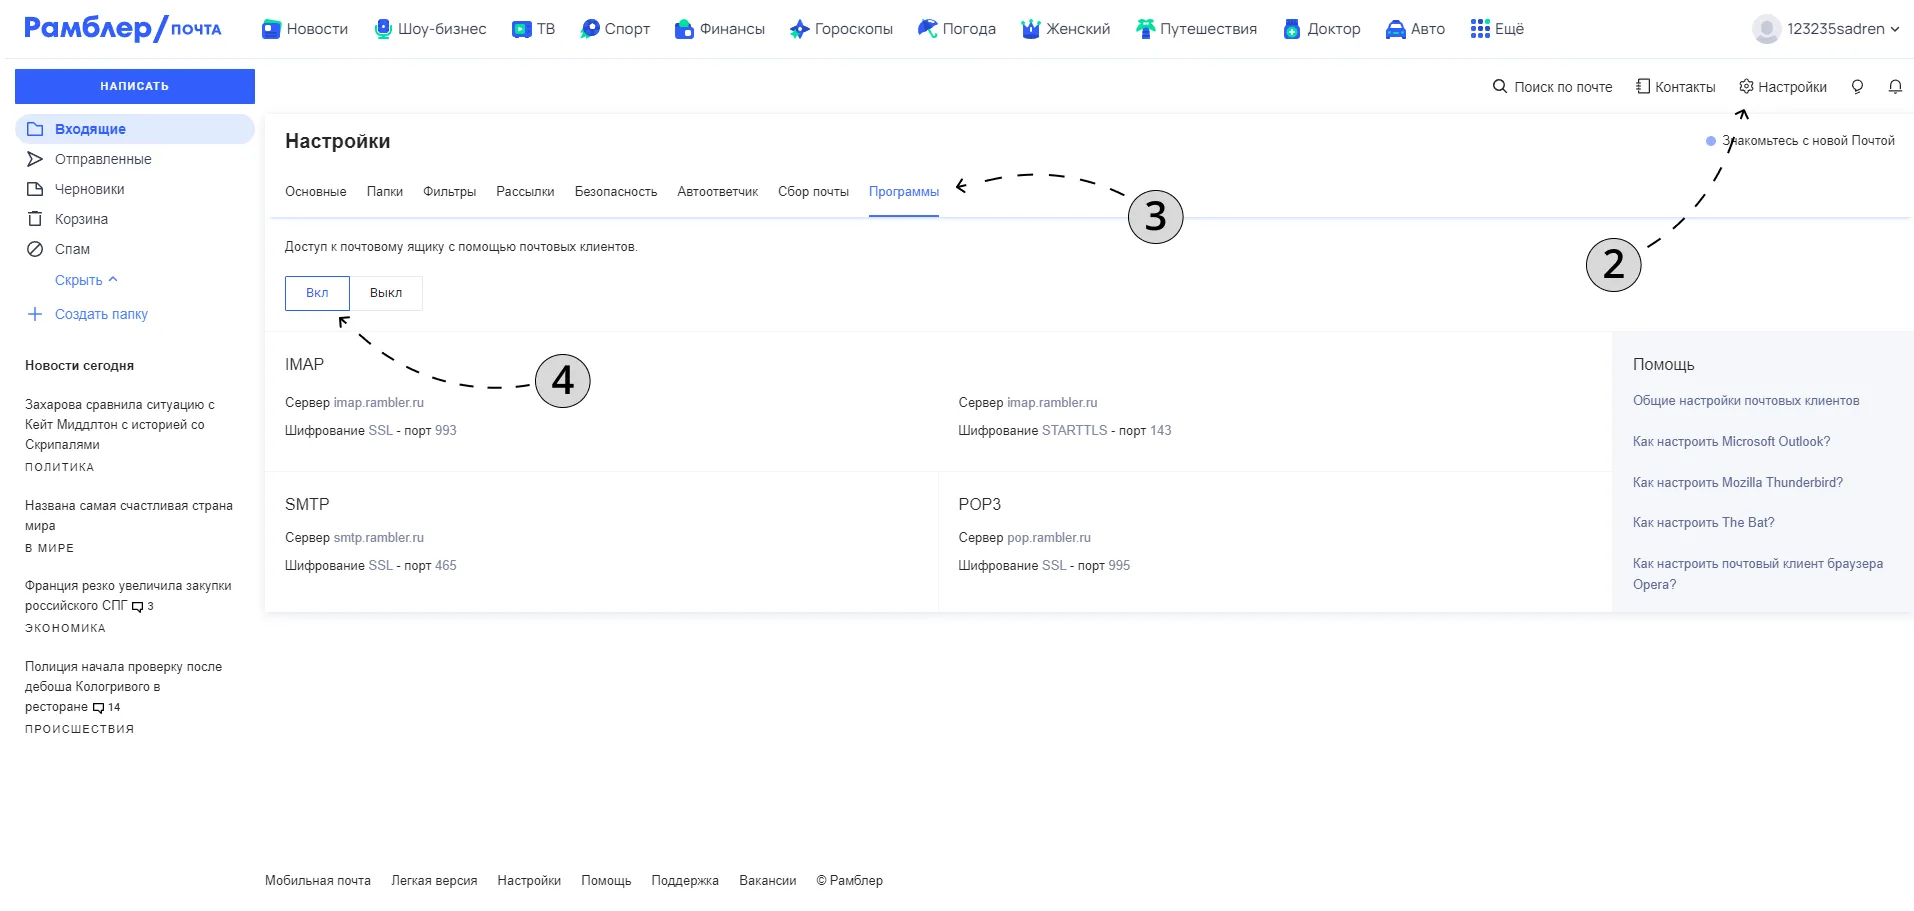Image resolution: width=1914 pixels, height=911 pixels.
Task: Click the ЭКОНОМИКА news category label
Action: point(65,628)
